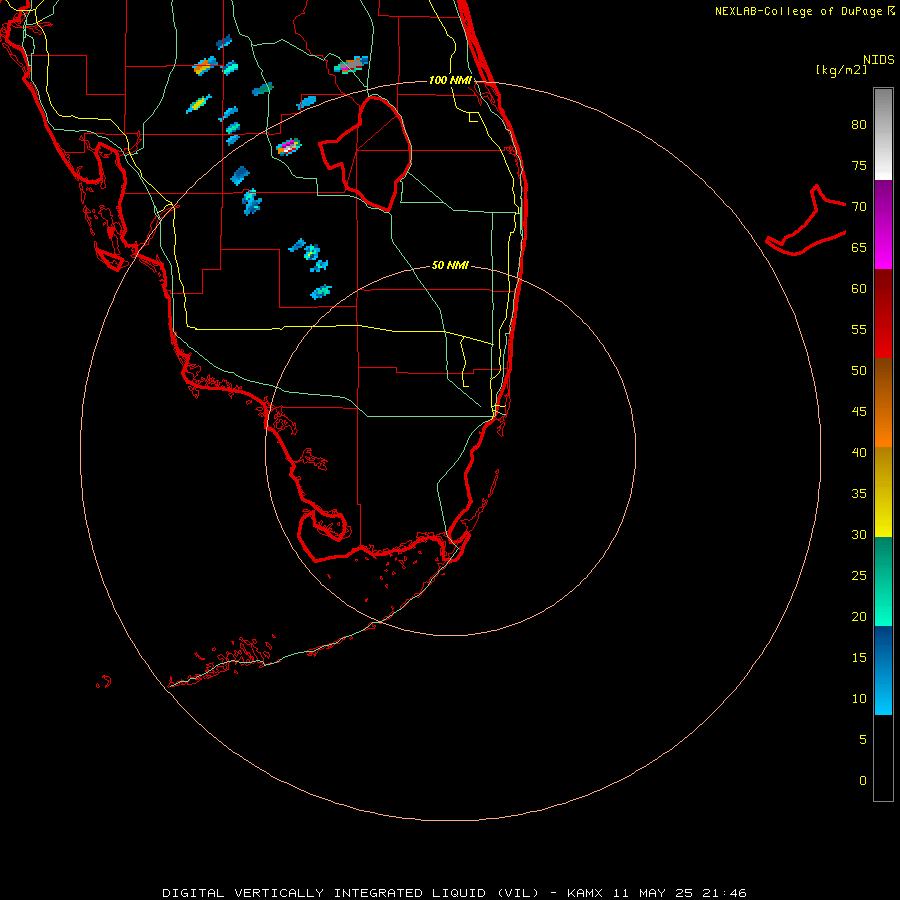Select the yellow segment of the color scale
900x900 pixels.
click(883, 492)
